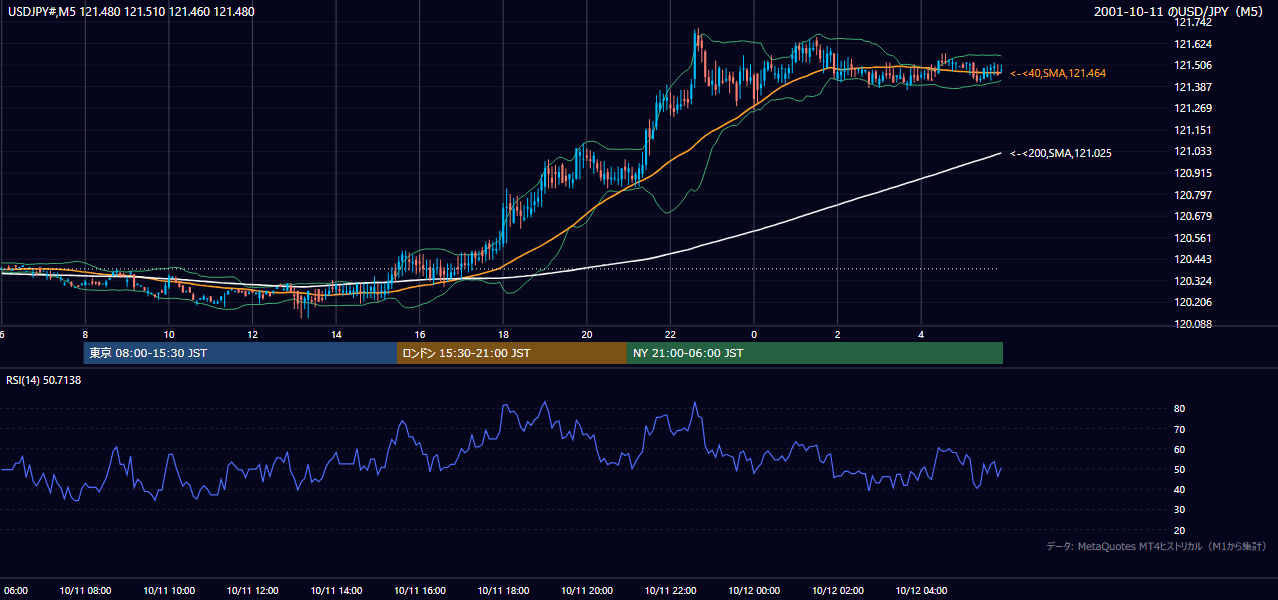The width and height of the screenshot is (1278, 600).
Task: Click the 120.797 price axis label
Action: (x=1192, y=195)
